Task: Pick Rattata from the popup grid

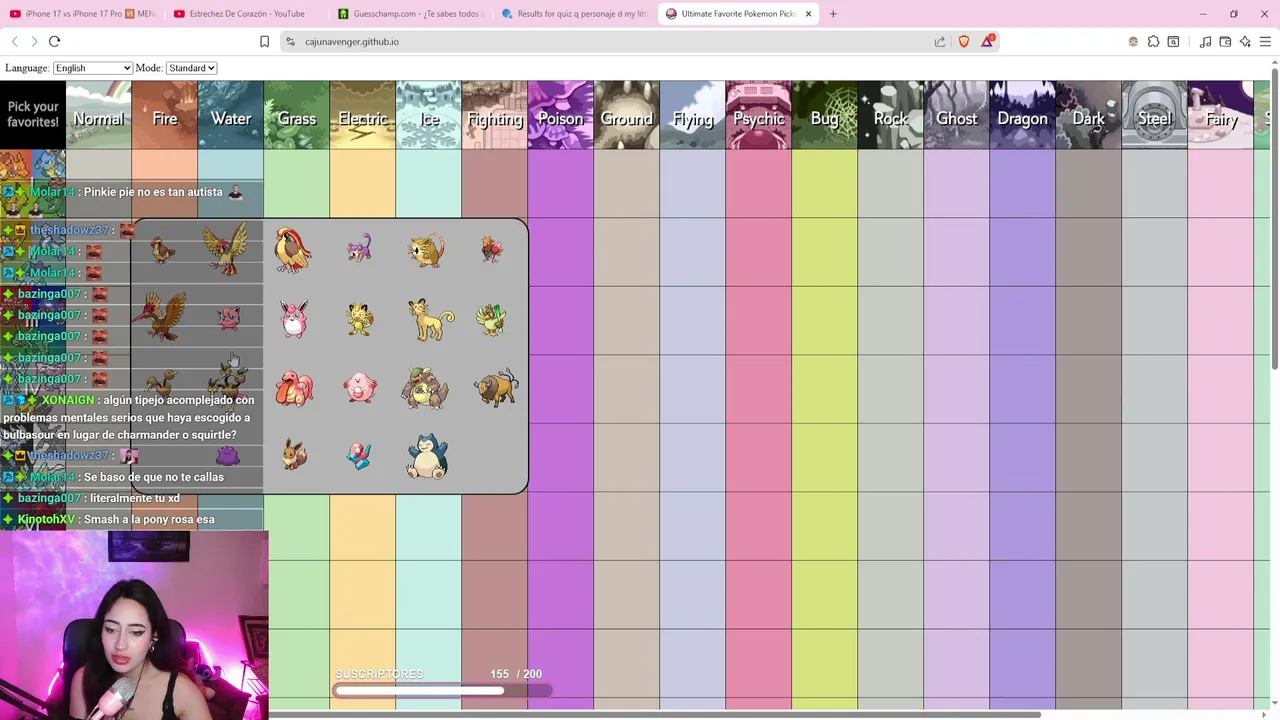Action: [x=359, y=247]
